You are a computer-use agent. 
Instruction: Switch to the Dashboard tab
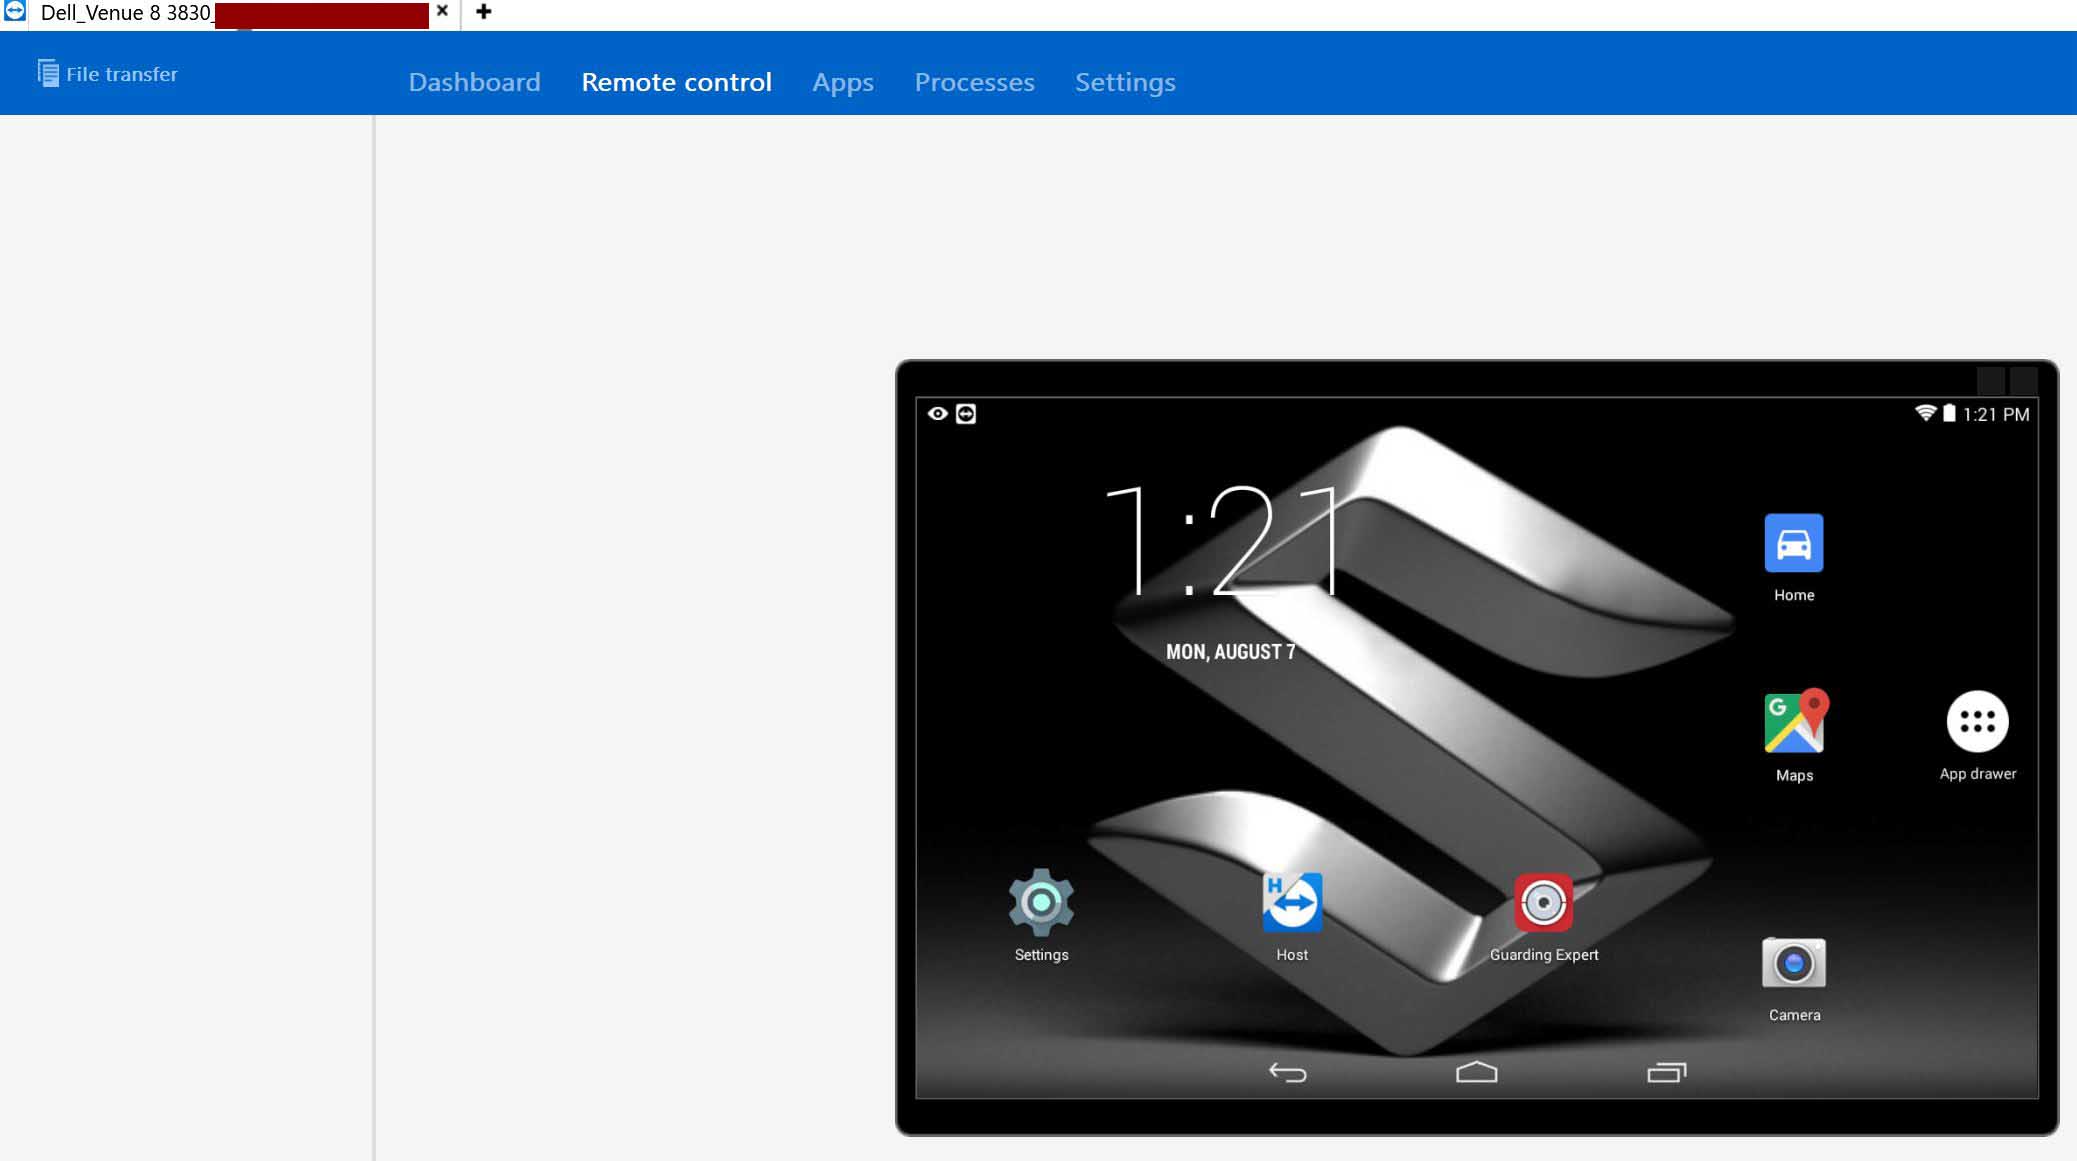(474, 82)
